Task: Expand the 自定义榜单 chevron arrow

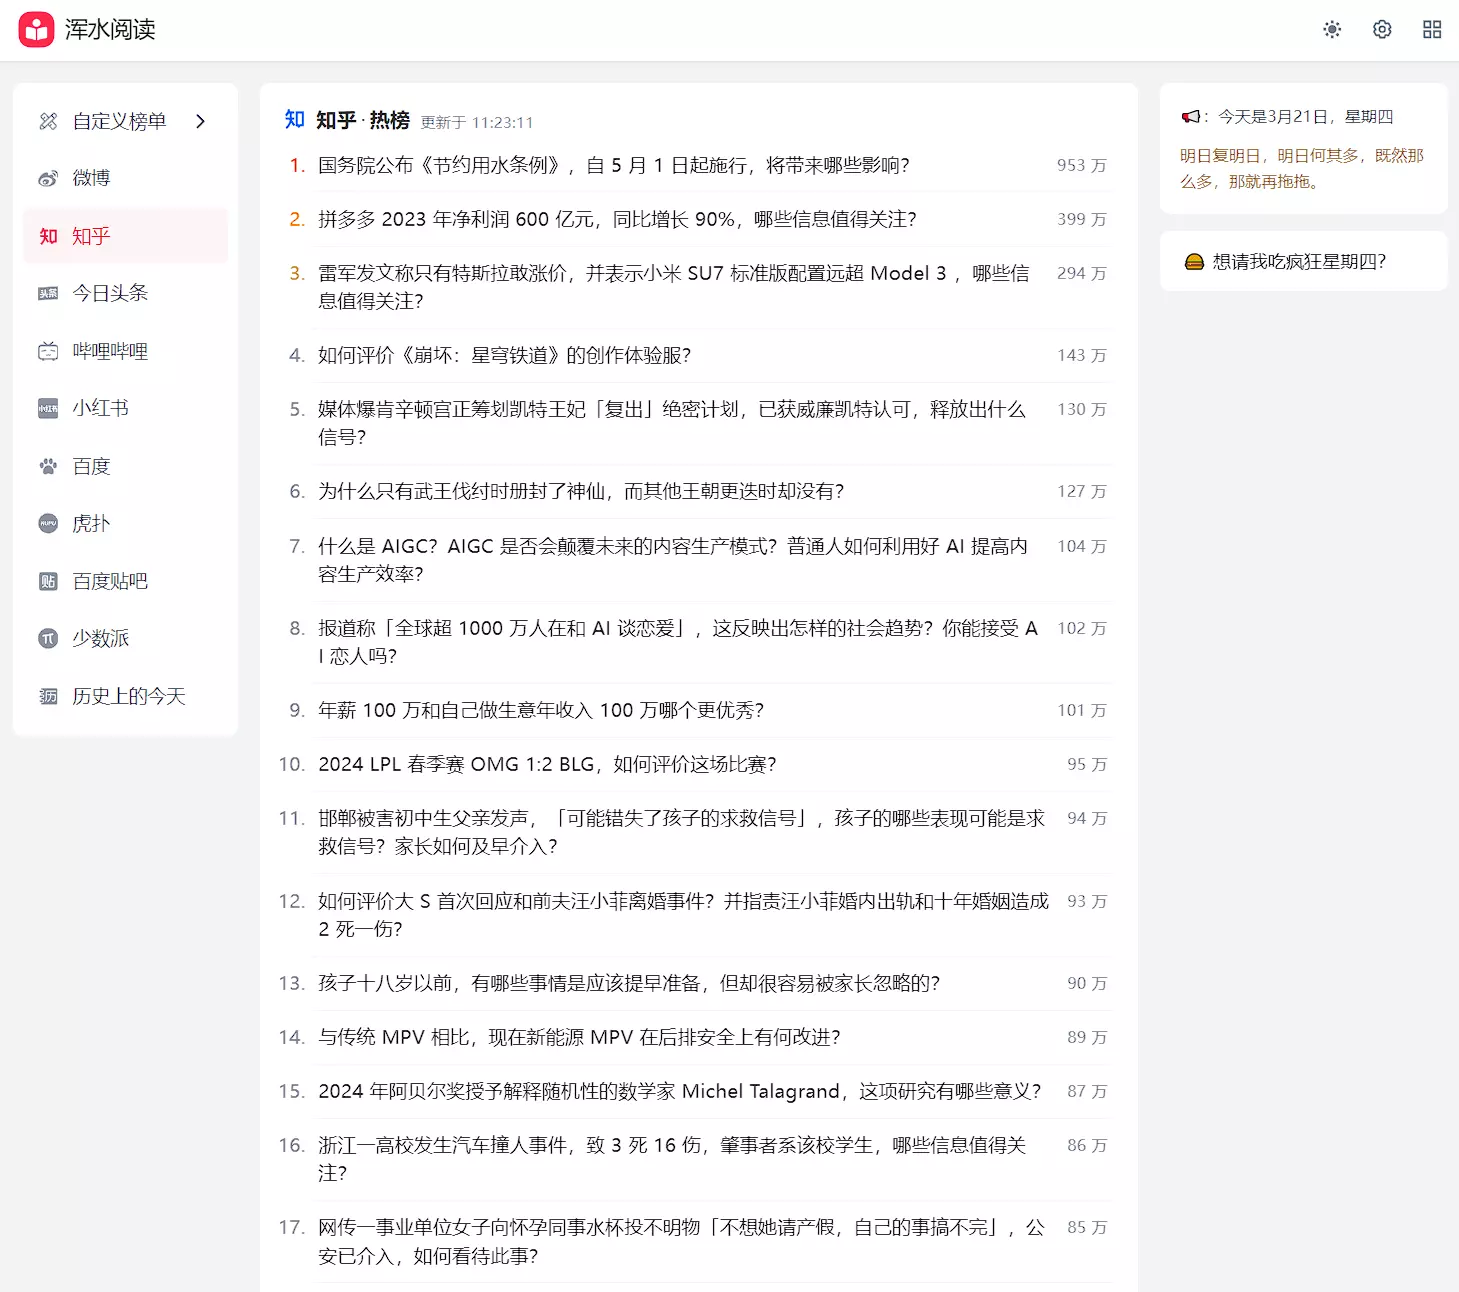Action: 201,121
